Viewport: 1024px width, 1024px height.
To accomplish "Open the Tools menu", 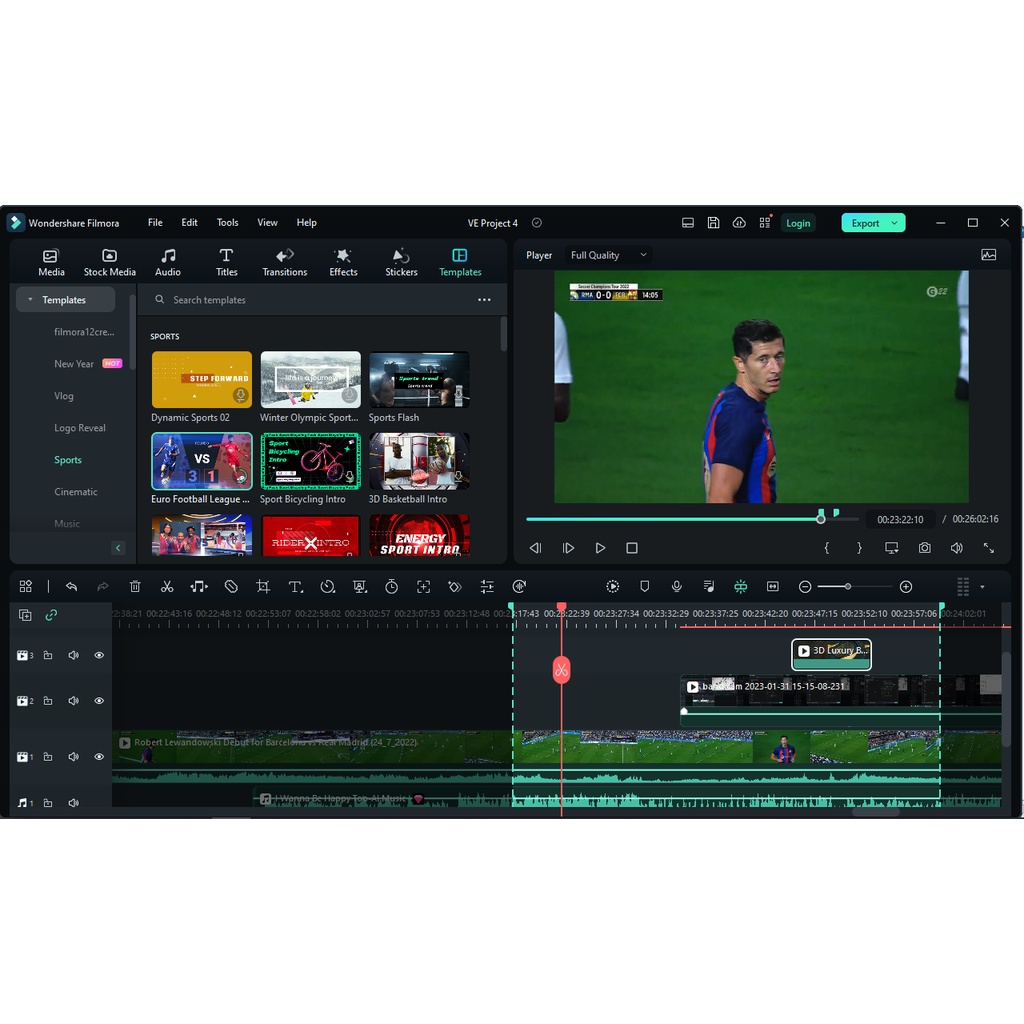I will tap(228, 223).
